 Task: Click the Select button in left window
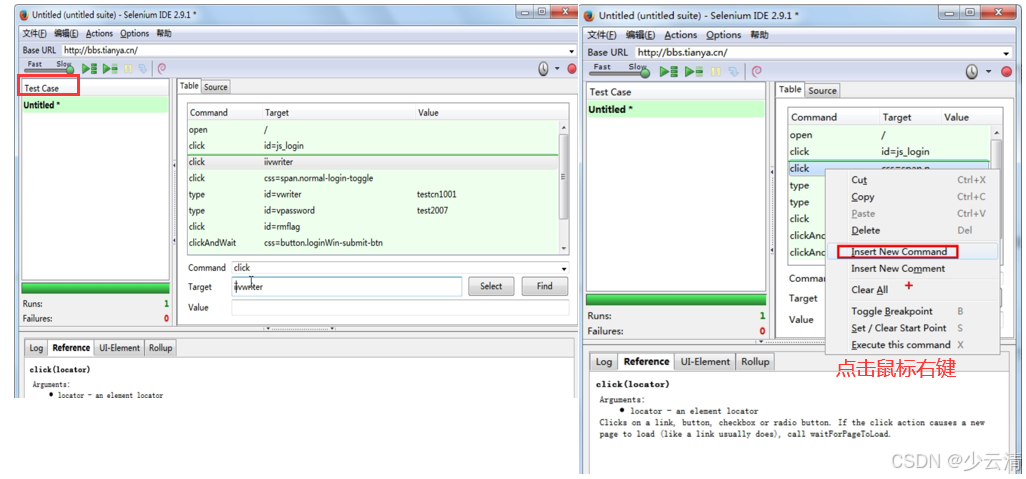(x=491, y=286)
